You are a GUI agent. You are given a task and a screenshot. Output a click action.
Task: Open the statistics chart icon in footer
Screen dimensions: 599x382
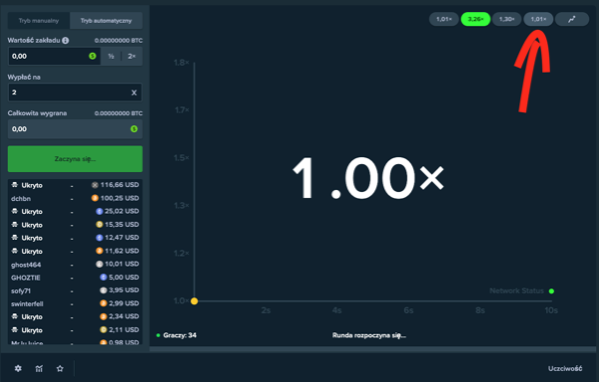point(39,368)
